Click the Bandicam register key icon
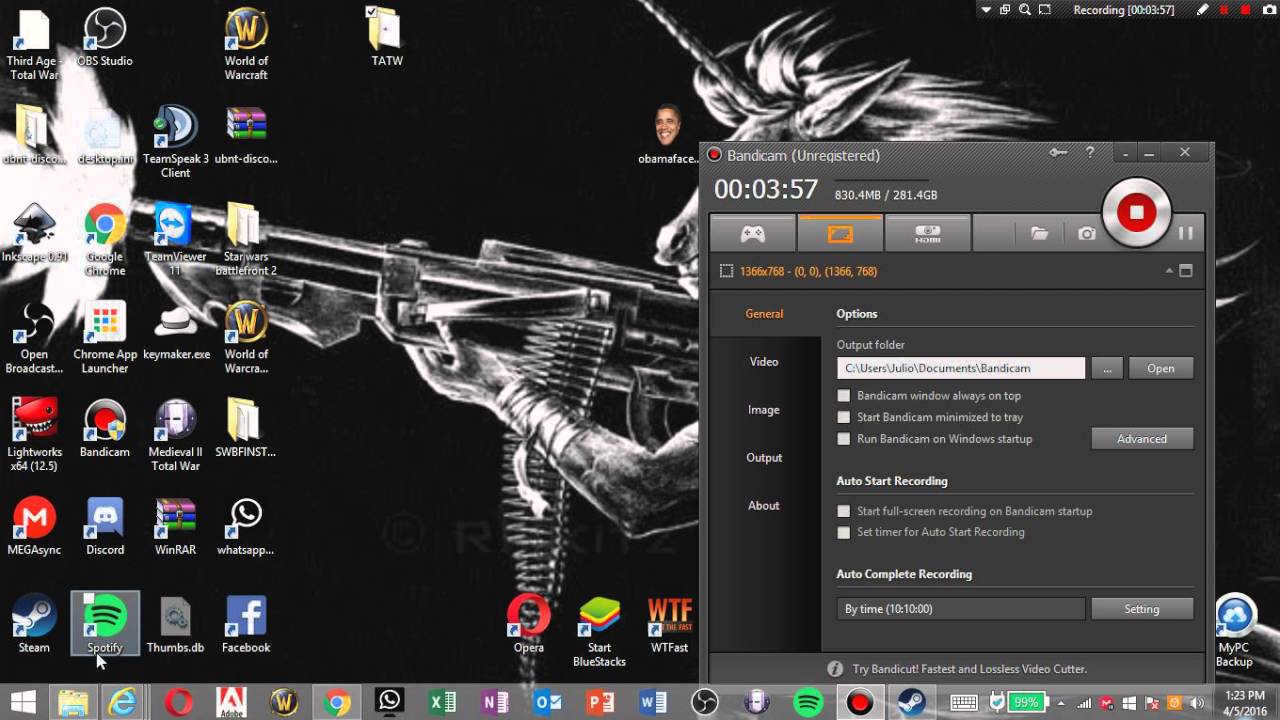Viewport: 1280px width, 720px height. pyautogui.click(x=1058, y=153)
